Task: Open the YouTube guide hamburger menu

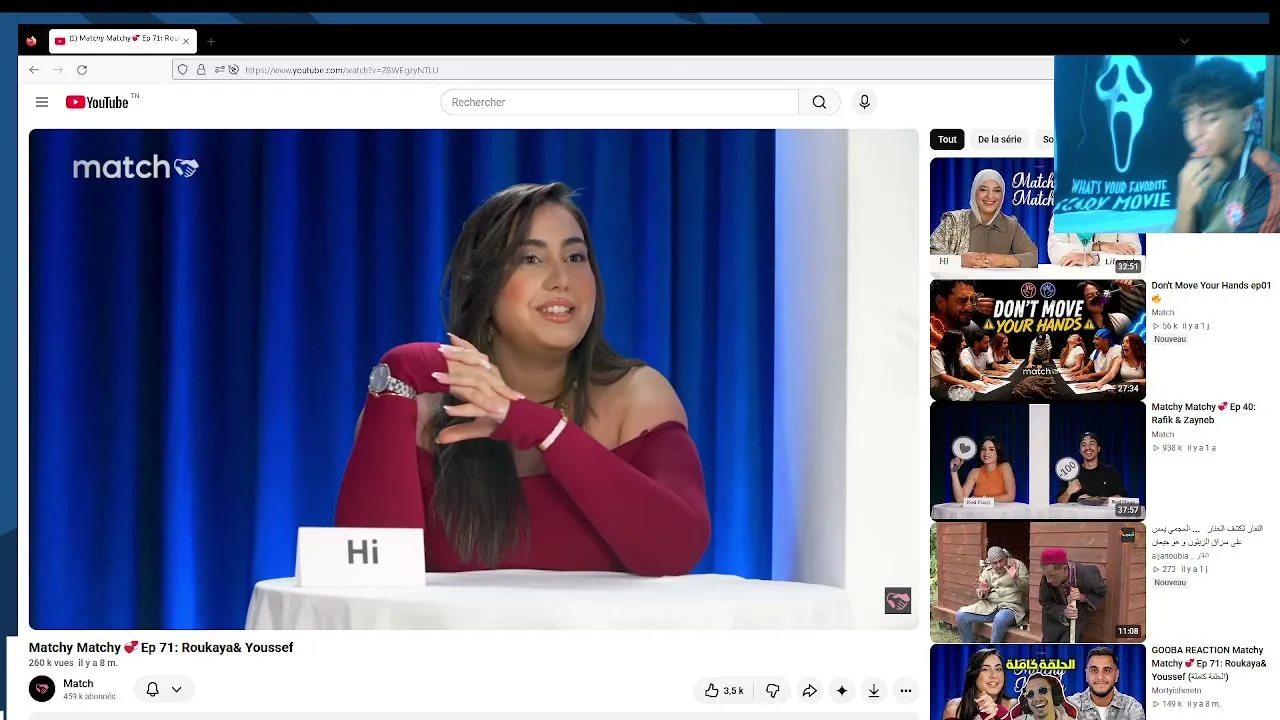Action: 42,102
